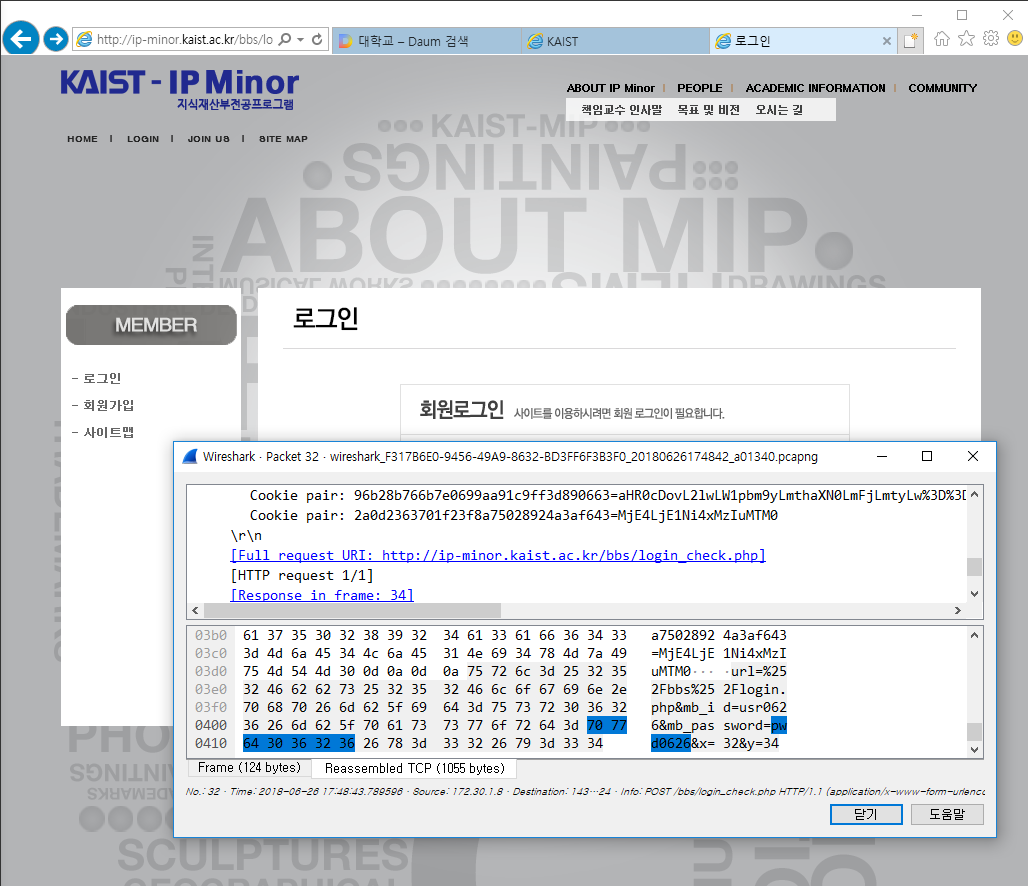Click left arrow of details horizontal scrollbar

(x=195, y=611)
